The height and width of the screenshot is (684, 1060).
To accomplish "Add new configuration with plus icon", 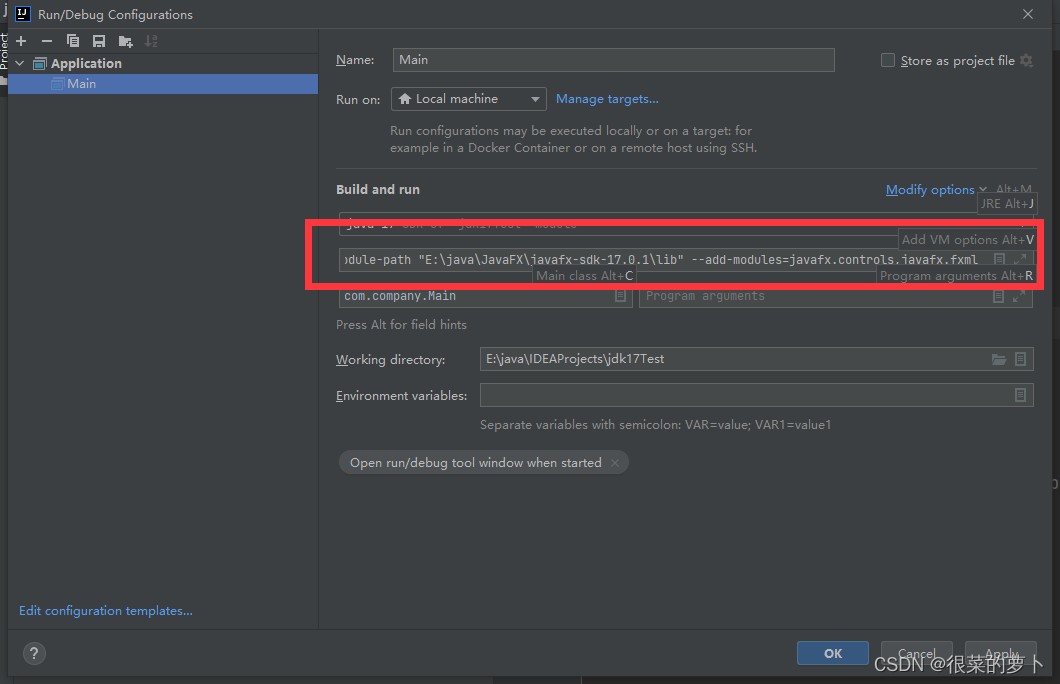I will pos(21,41).
